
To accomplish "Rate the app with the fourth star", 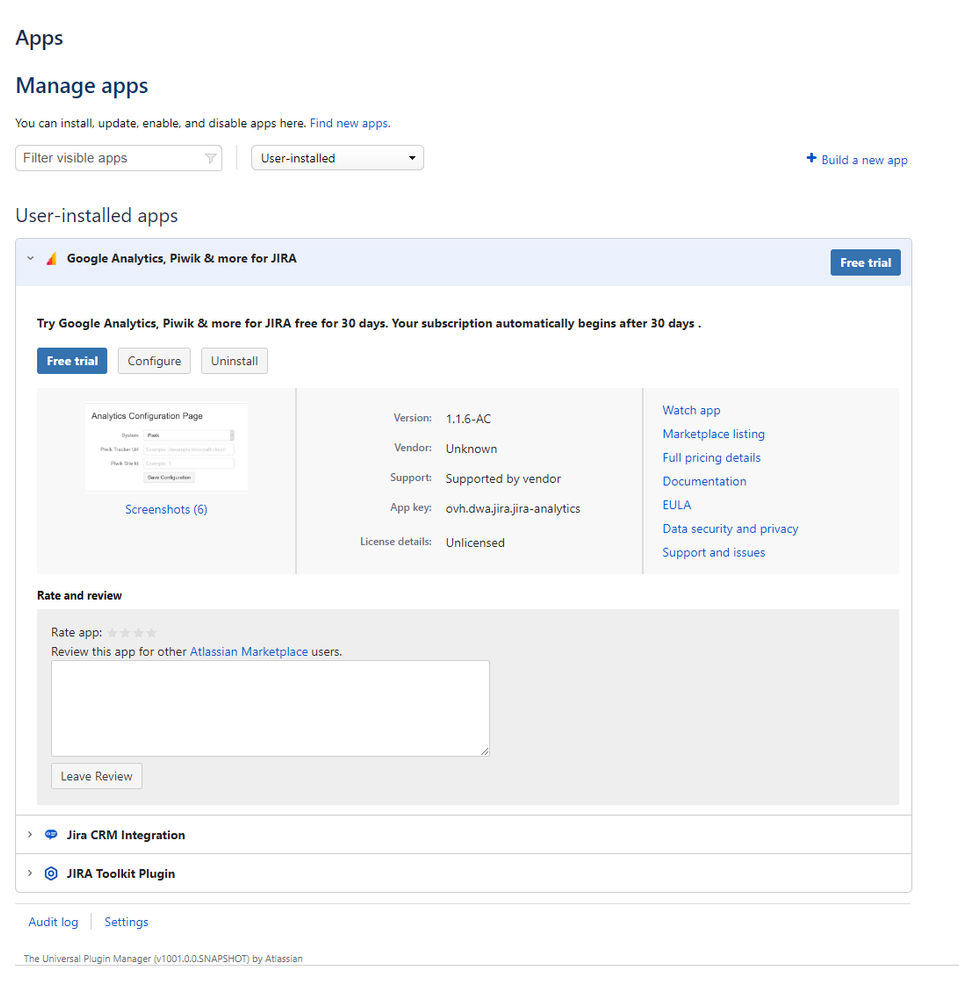I will (x=152, y=633).
